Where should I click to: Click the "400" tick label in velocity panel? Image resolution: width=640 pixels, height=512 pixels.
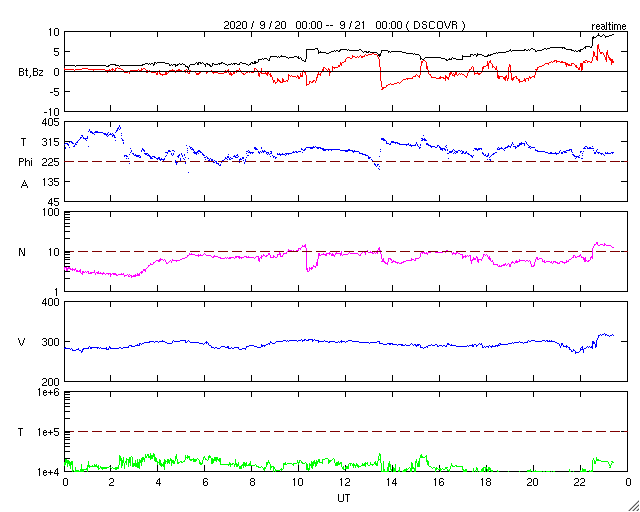51,303
